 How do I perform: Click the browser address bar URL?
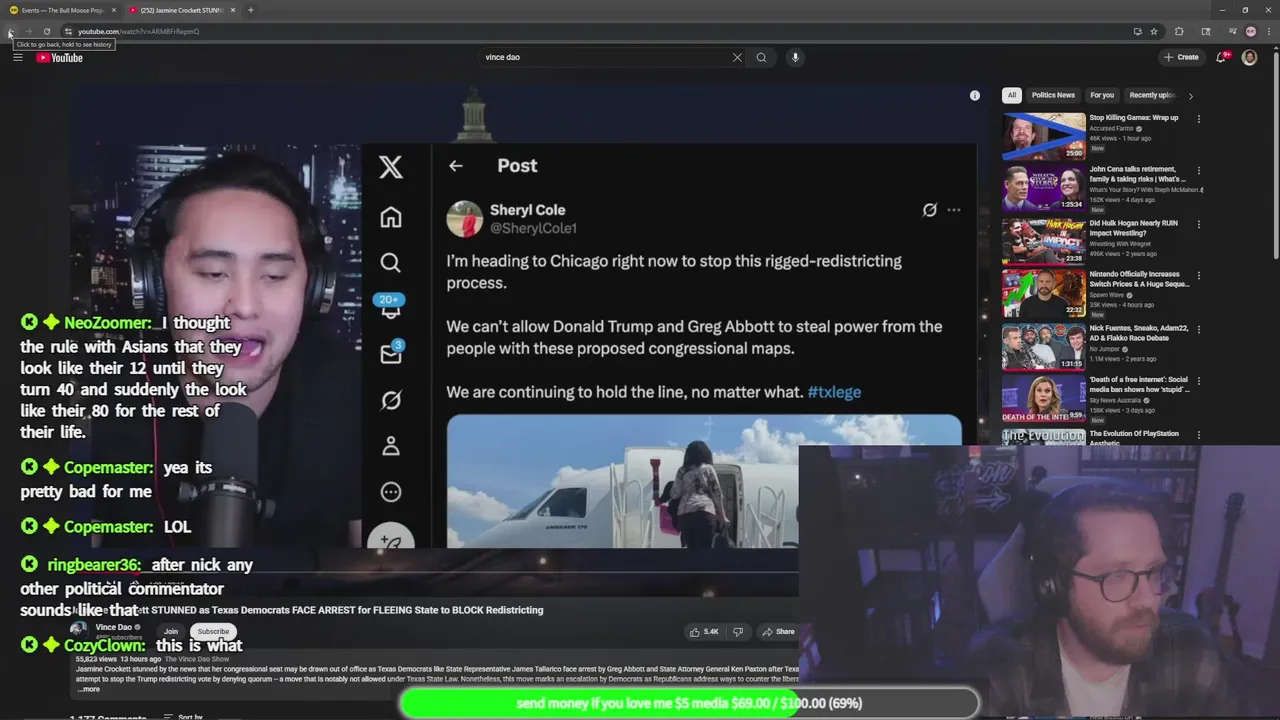(139, 31)
